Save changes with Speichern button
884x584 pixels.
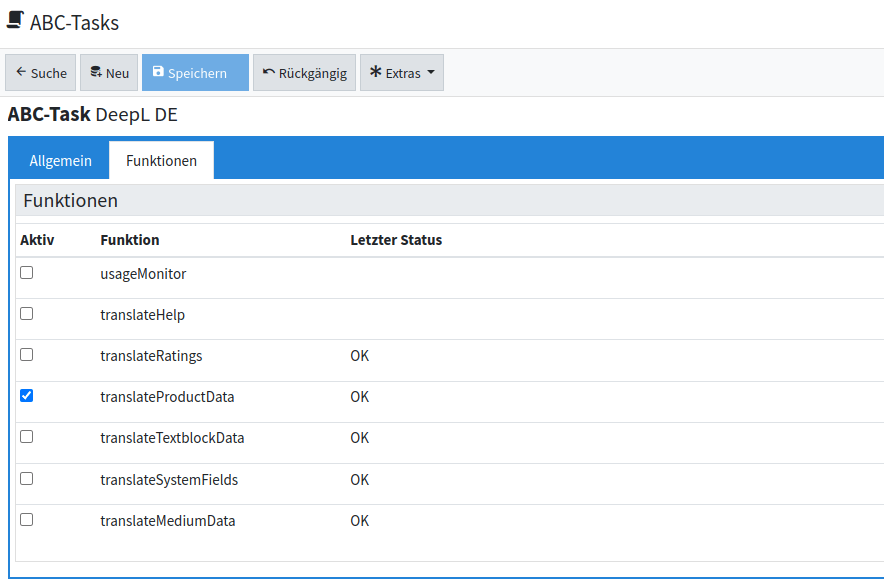(x=195, y=73)
